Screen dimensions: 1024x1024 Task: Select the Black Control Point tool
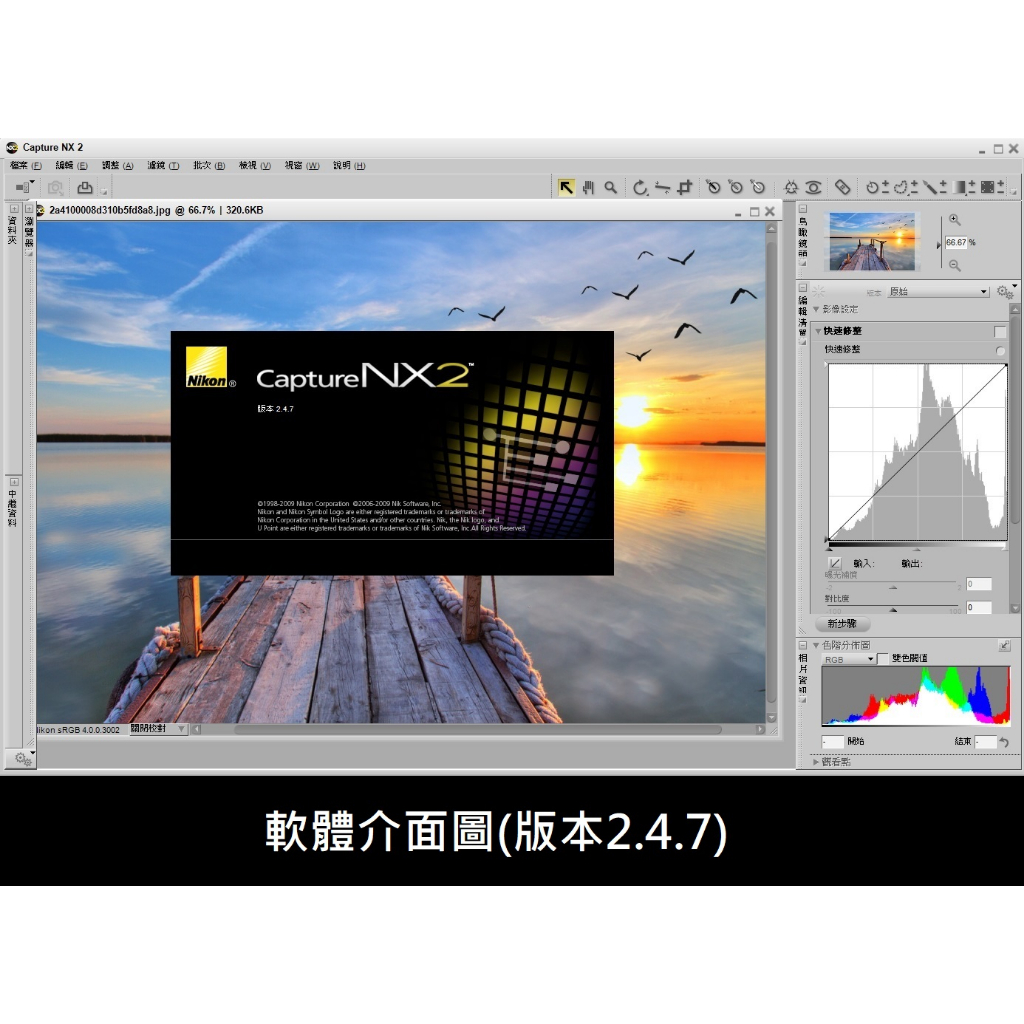[x=713, y=187]
